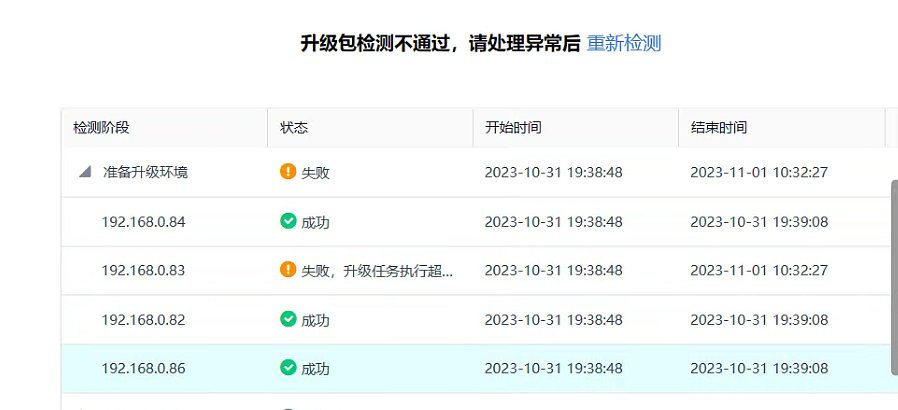Click orange warning icon beside 失败
This screenshot has width=898, height=410.
point(288,171)
